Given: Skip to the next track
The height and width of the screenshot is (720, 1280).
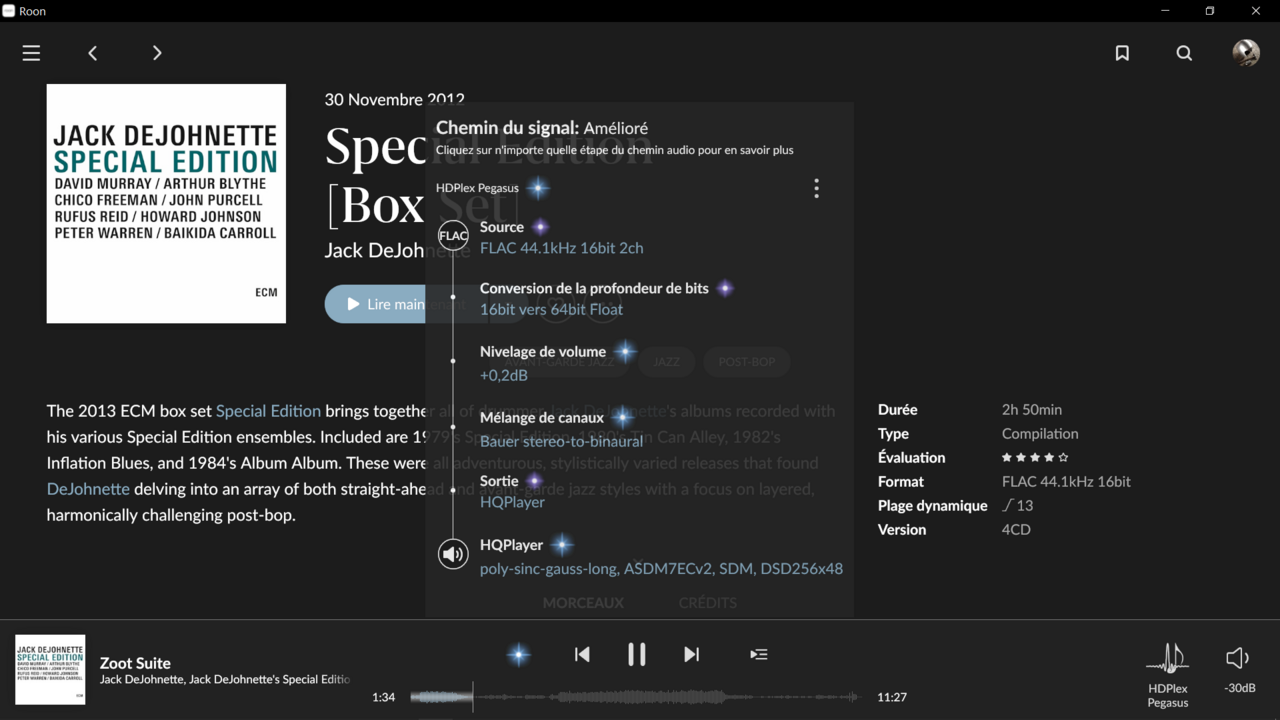Looking at the screenshot, I should (691, 654).
